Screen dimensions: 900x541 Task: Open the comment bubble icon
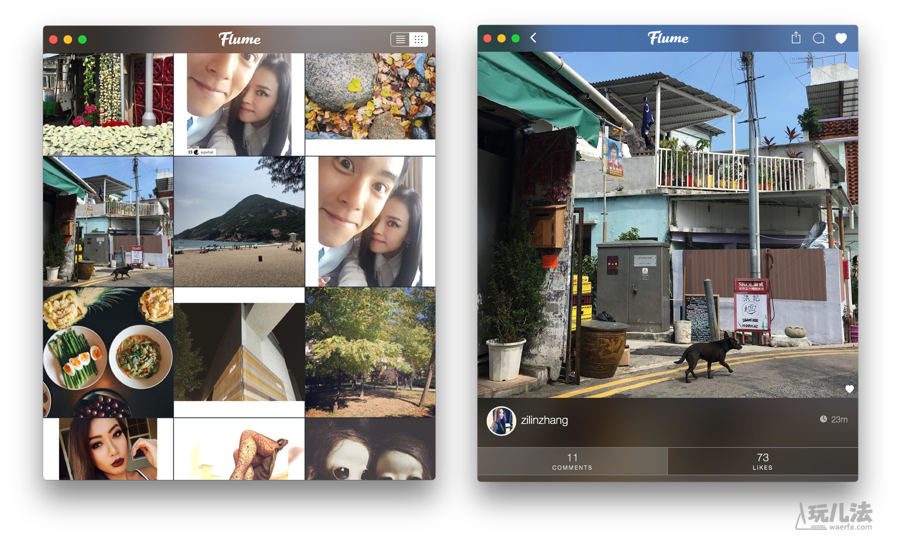(x=818, y=38)
